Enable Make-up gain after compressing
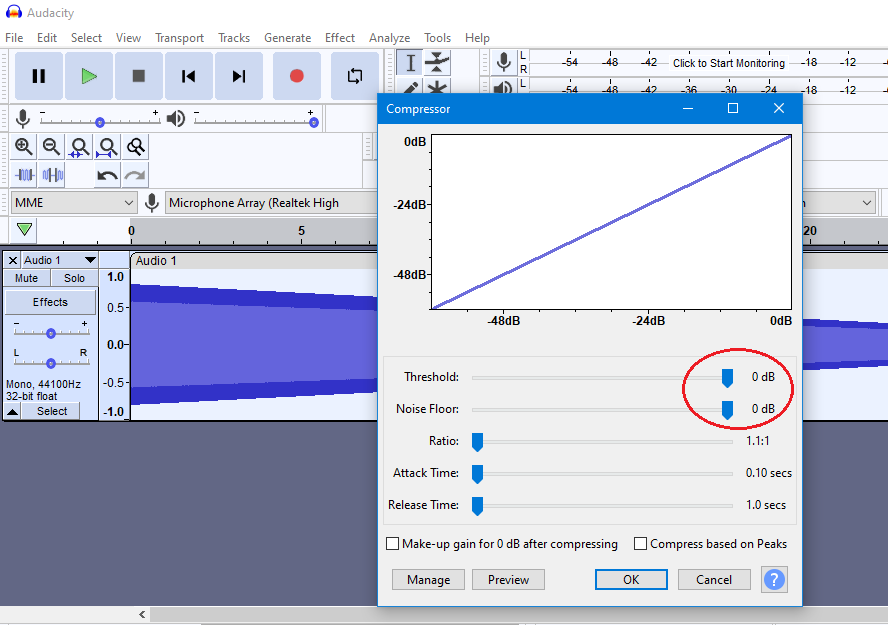Viewport: 888px width, 625px height. tap(393, 543)
